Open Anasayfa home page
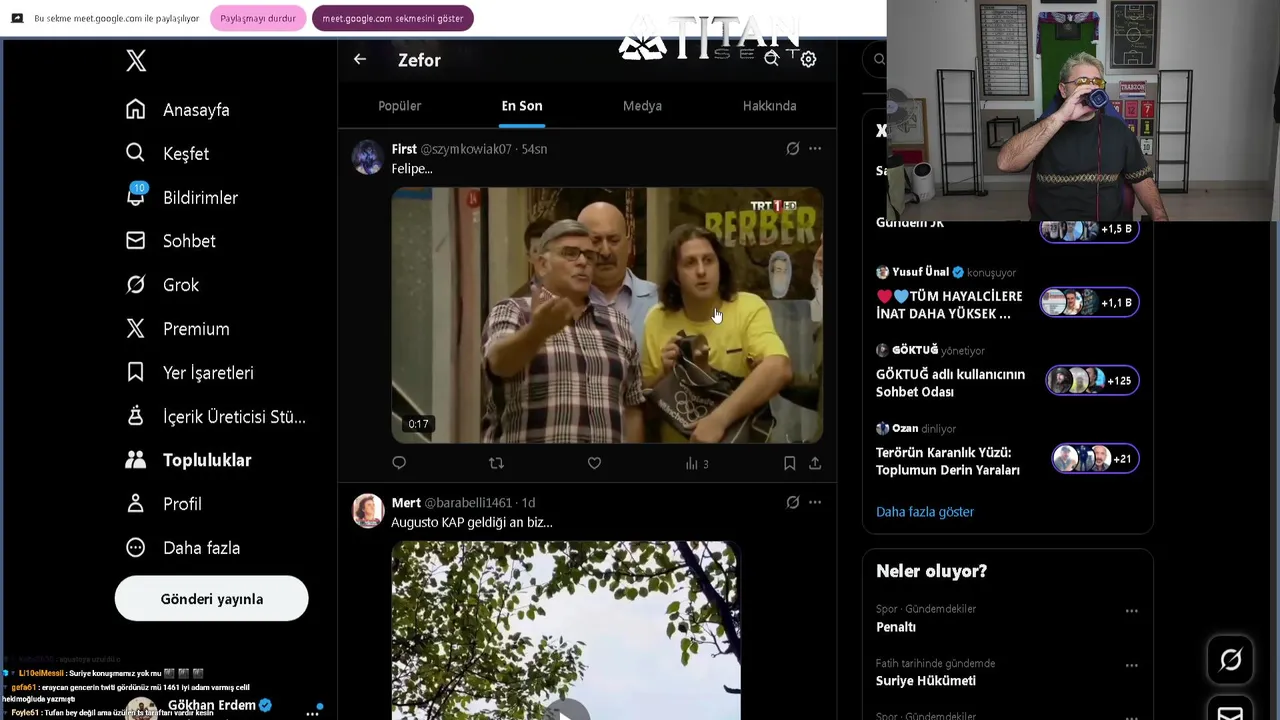This screenshot has height=720, width=1280. pyautogui.click(x=178, y=110)
